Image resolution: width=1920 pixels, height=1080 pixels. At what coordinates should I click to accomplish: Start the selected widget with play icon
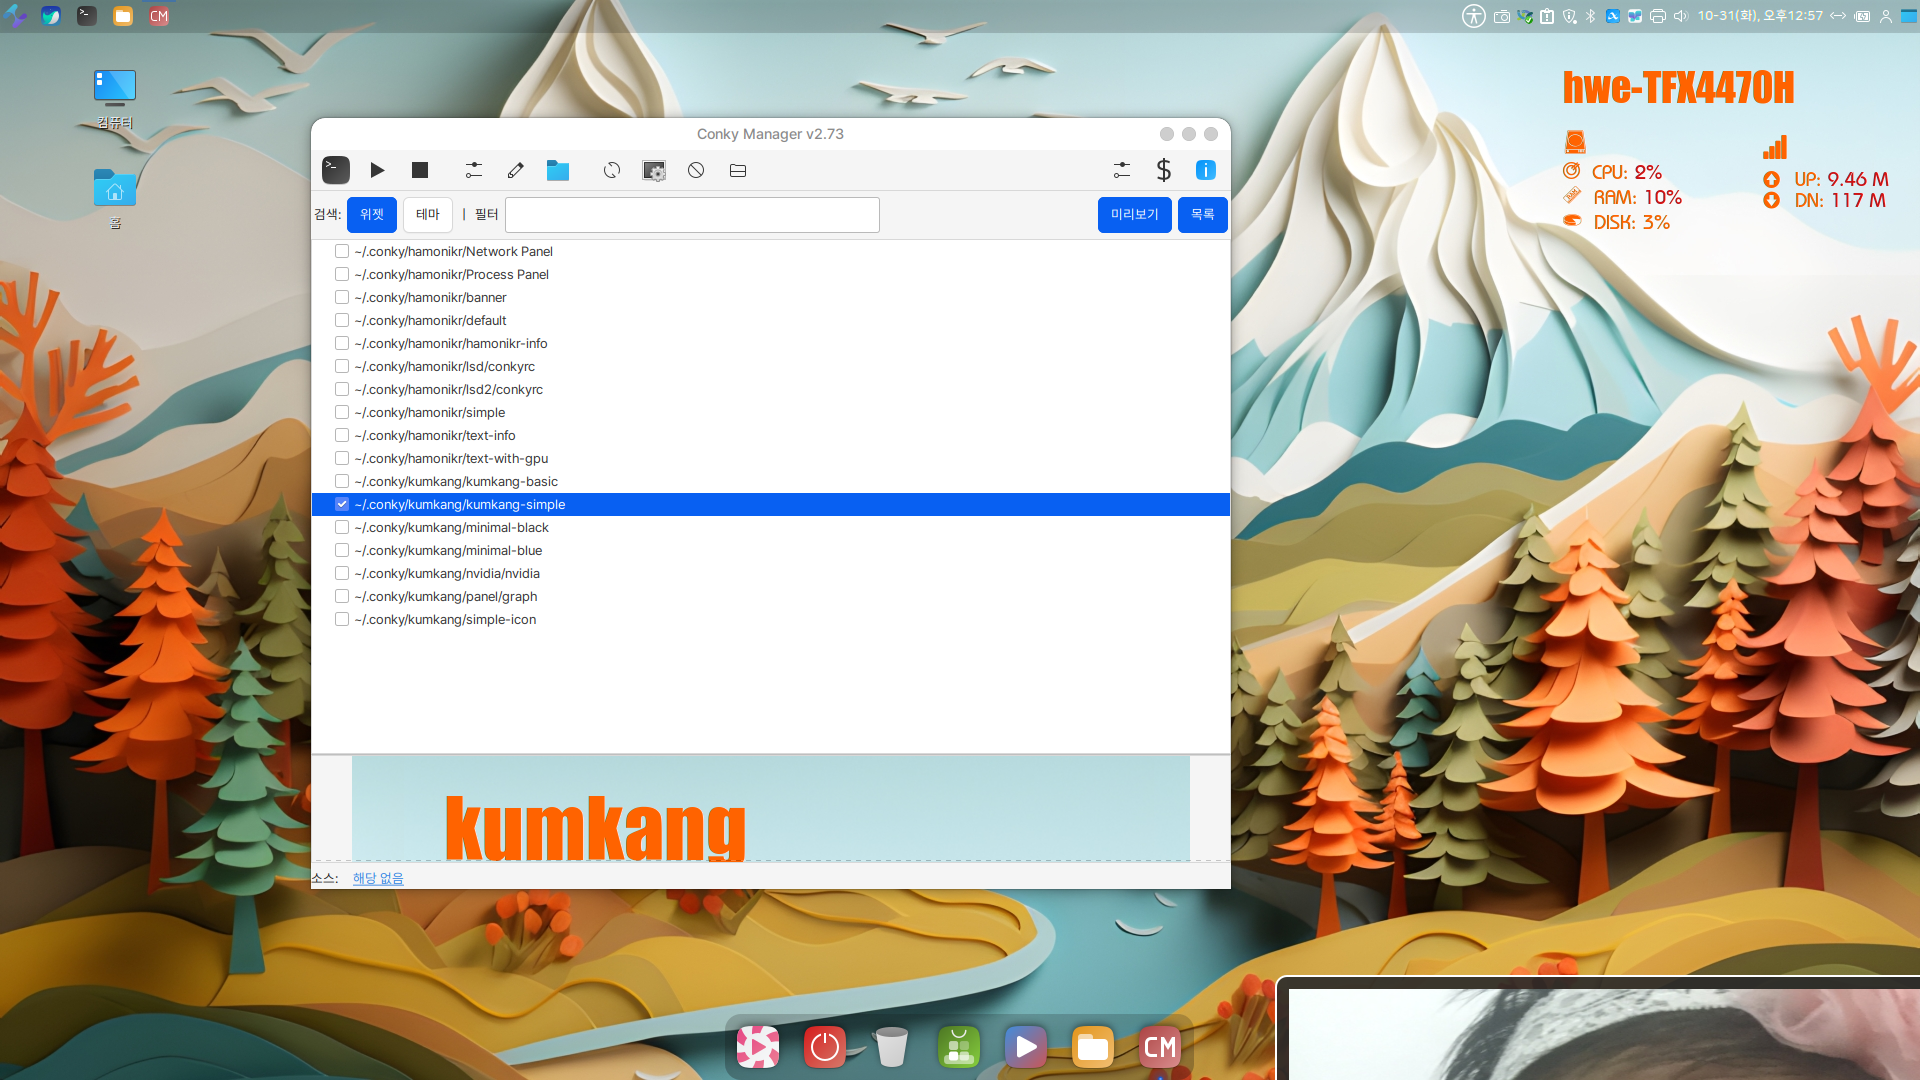click(377, 170)
